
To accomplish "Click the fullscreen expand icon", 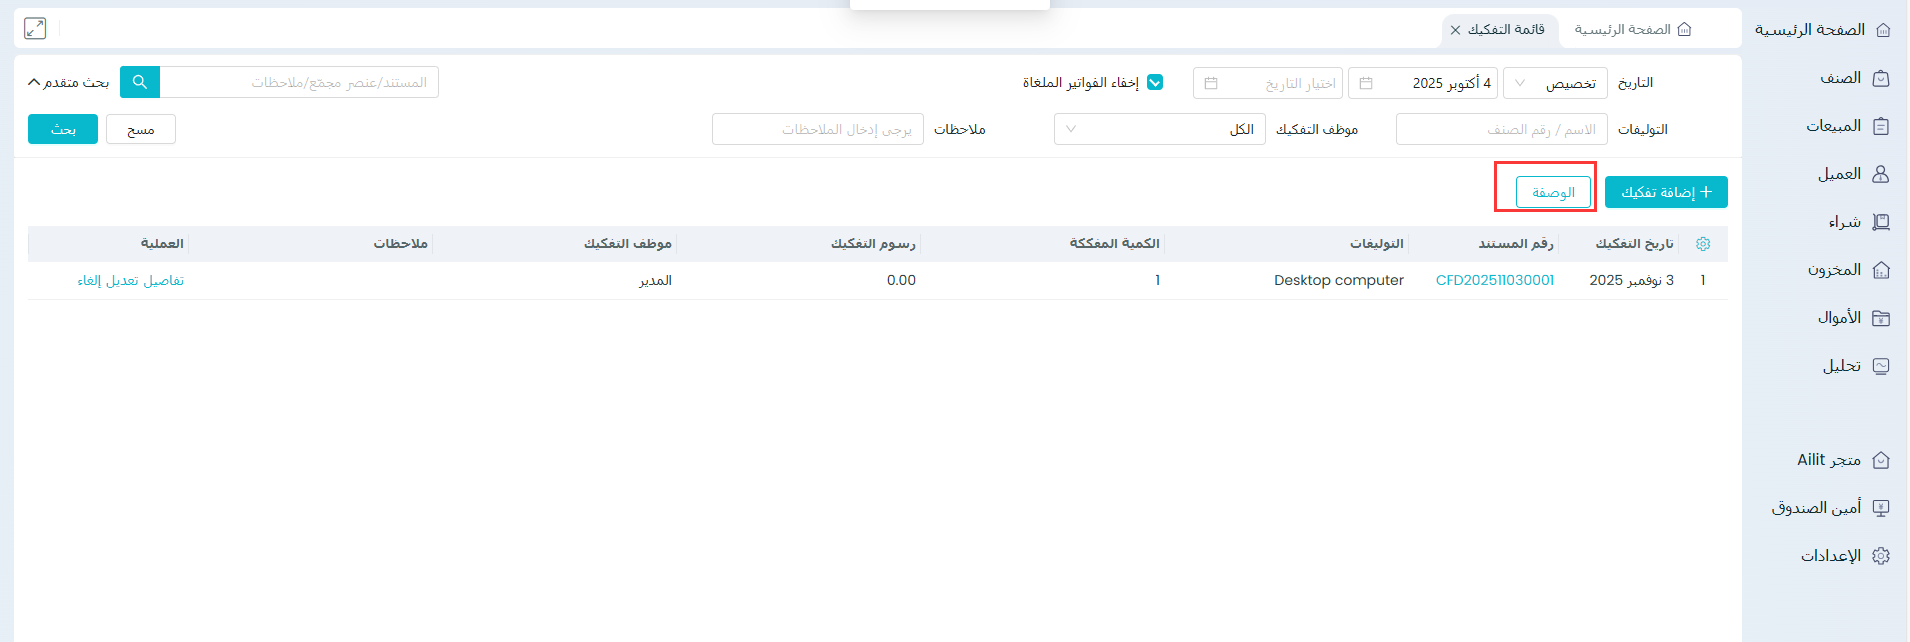I will [x=35, y=29].
